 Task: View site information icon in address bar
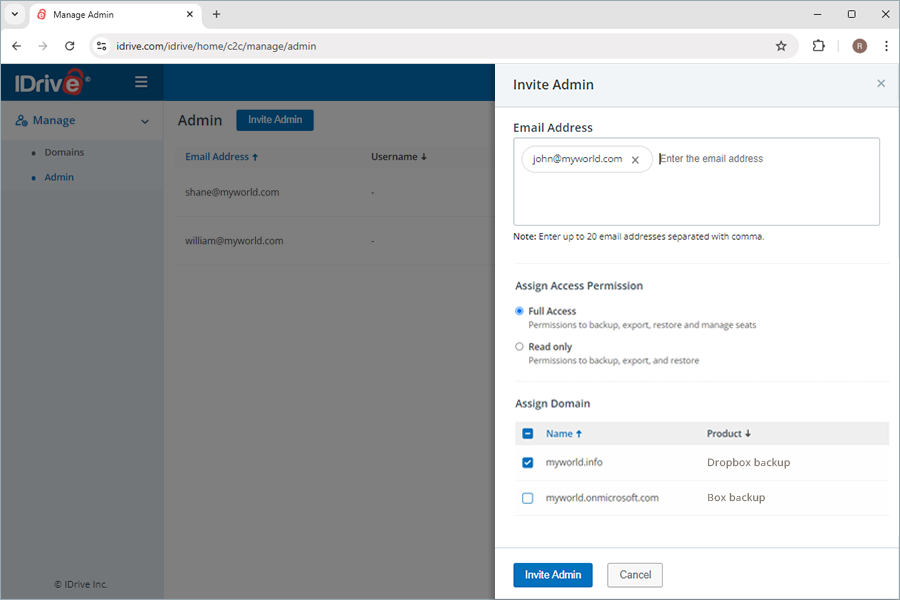(x=102, y=46)
